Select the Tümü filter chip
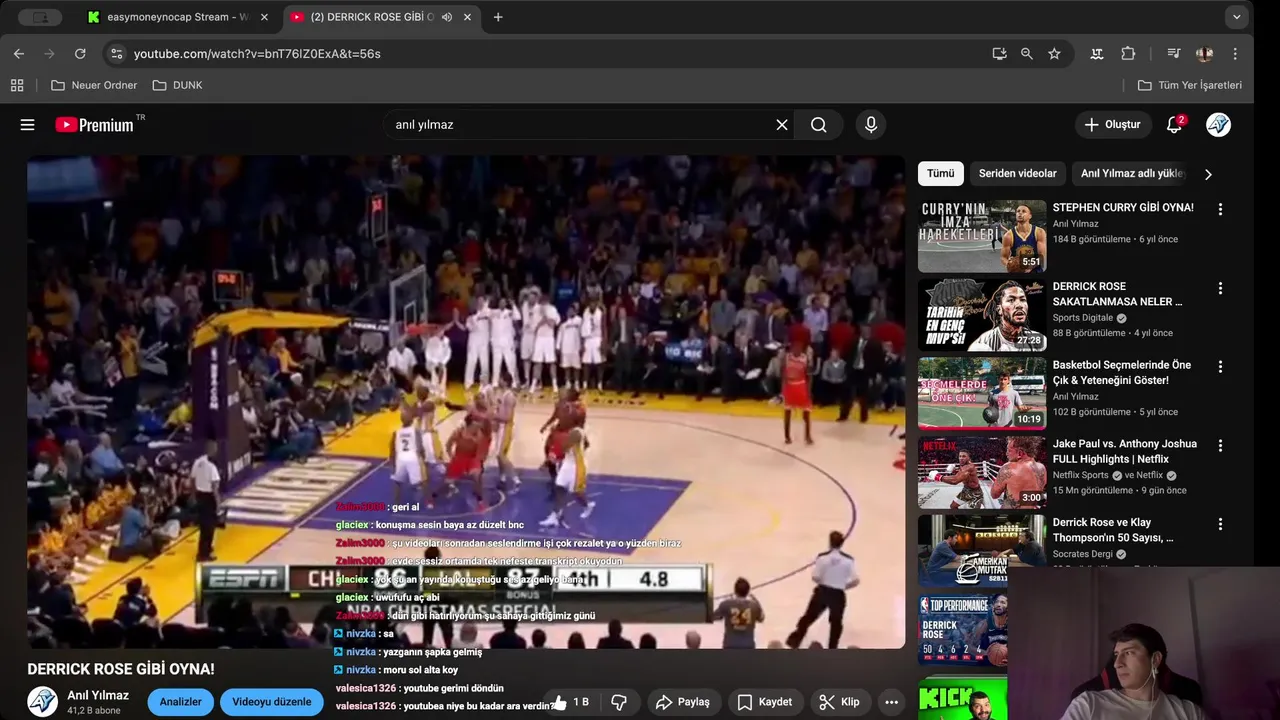Viewport: 1280px width, 720px height. coord(941,173)
